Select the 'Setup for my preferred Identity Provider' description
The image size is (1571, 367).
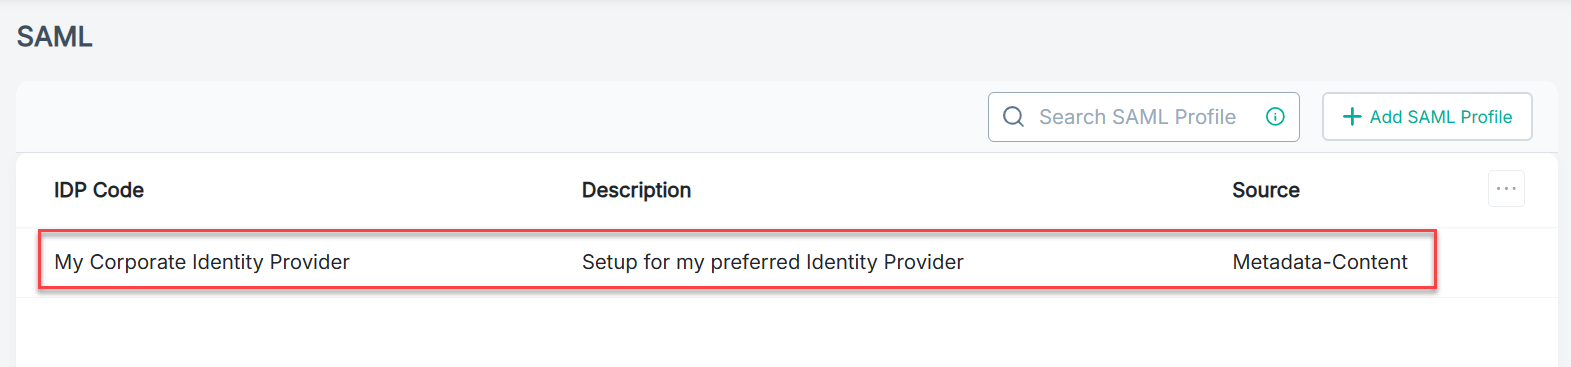coord(773,262)
